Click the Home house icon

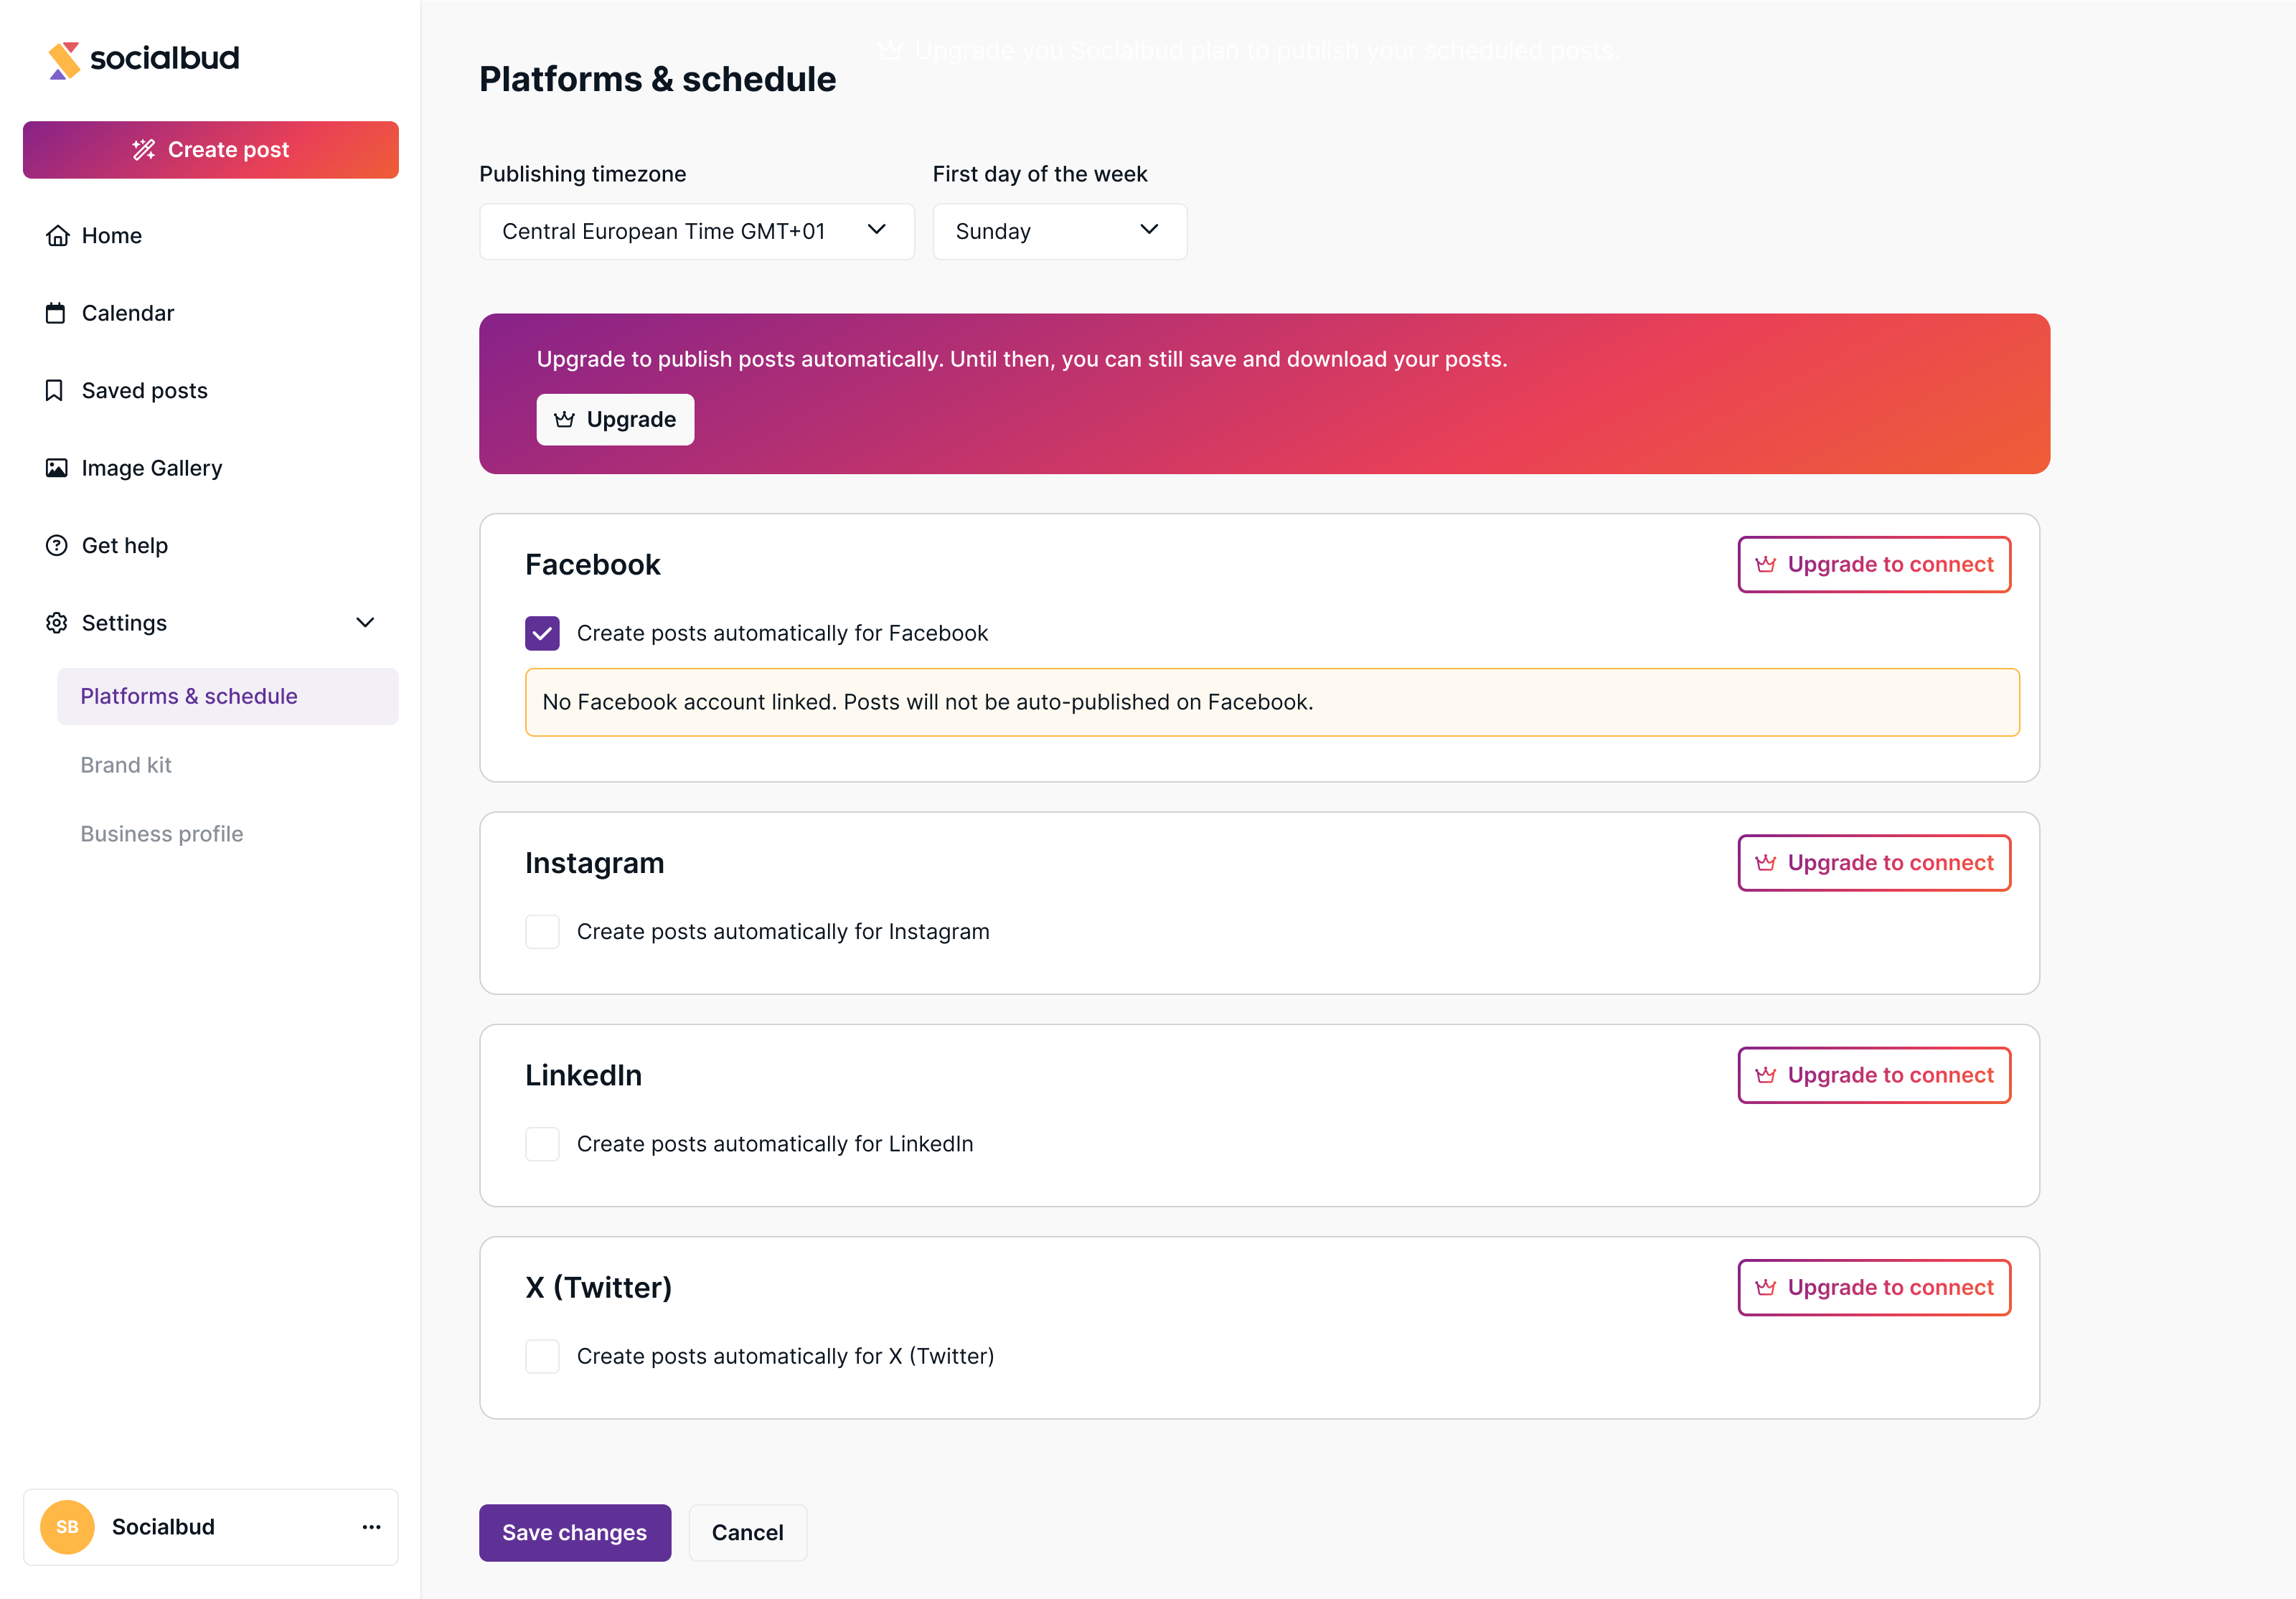[57, 236]
